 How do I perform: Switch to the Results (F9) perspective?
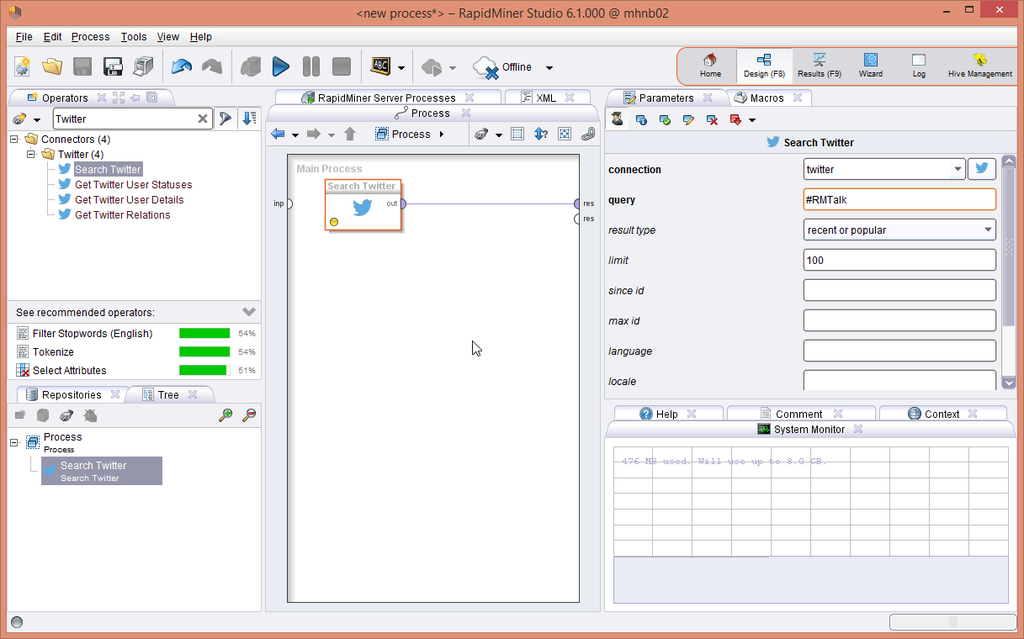819,66
